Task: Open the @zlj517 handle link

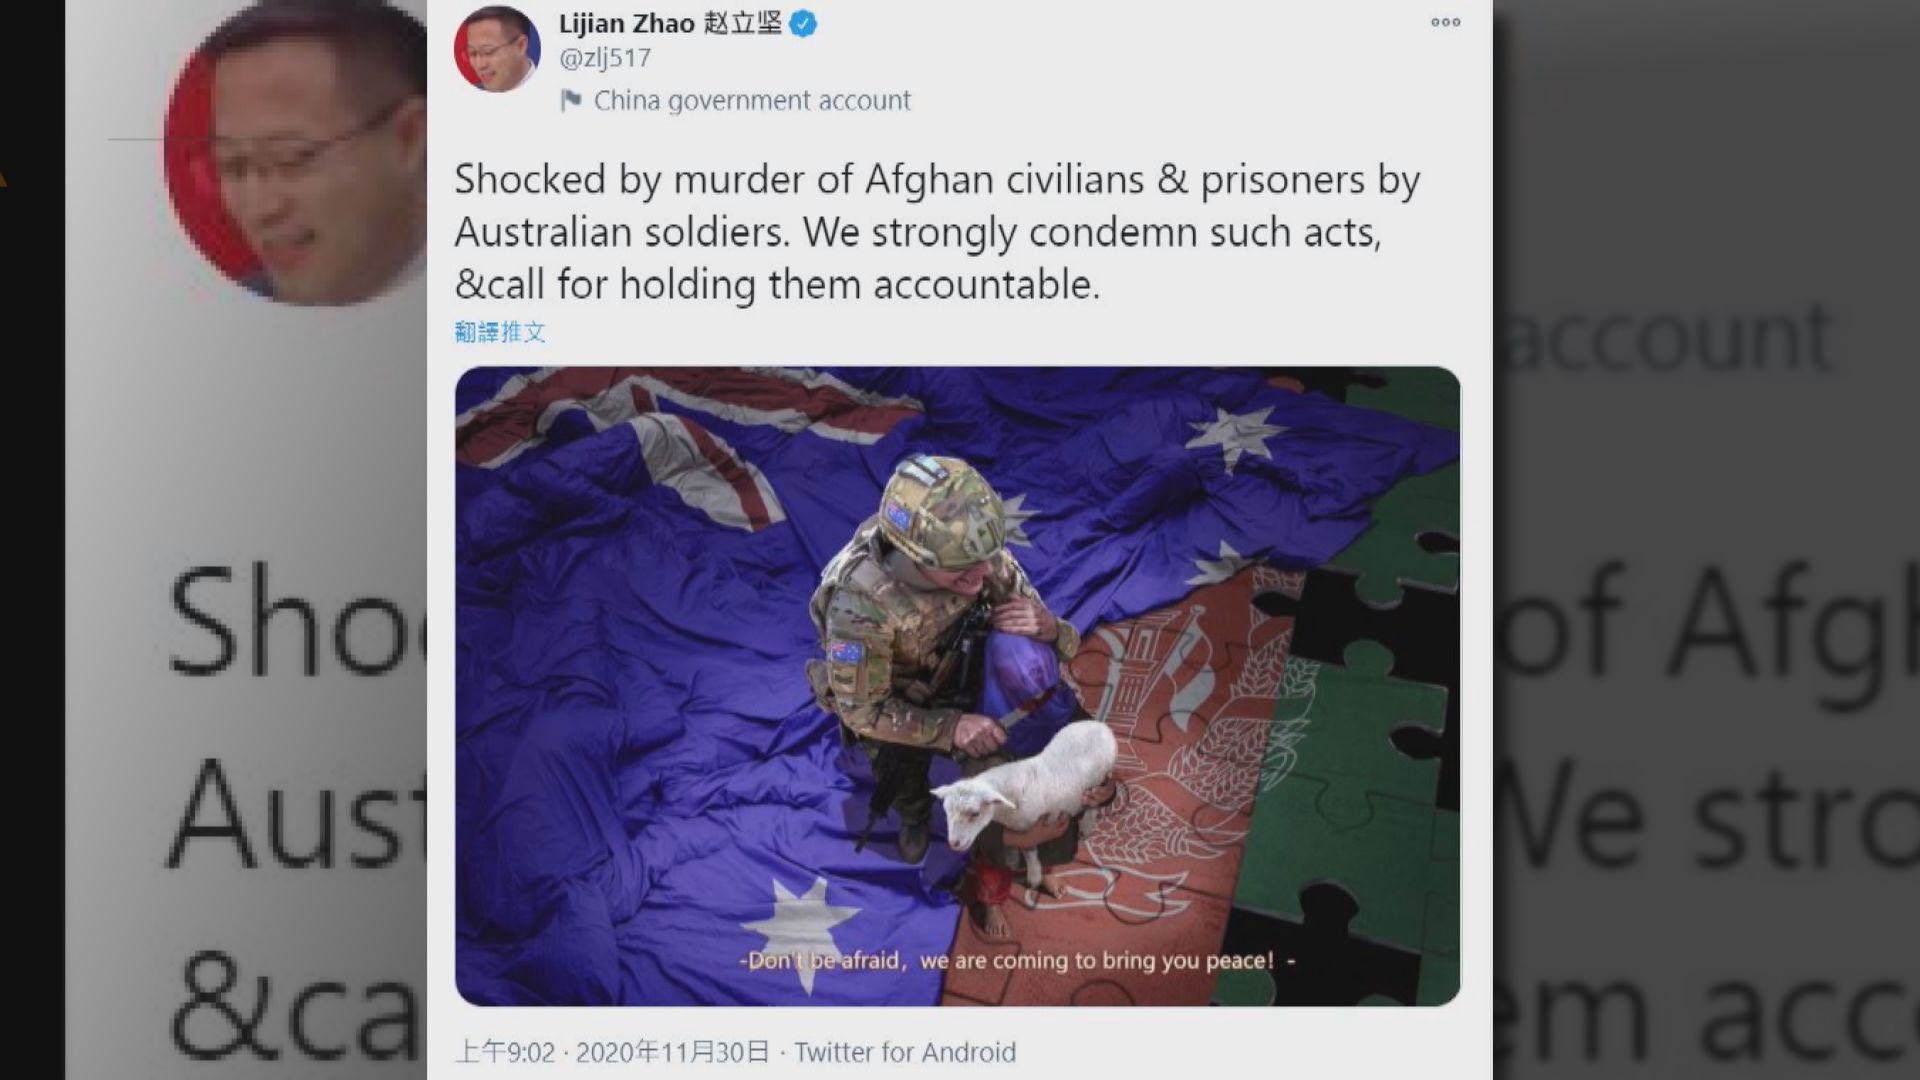Action: tap(605, 58)
